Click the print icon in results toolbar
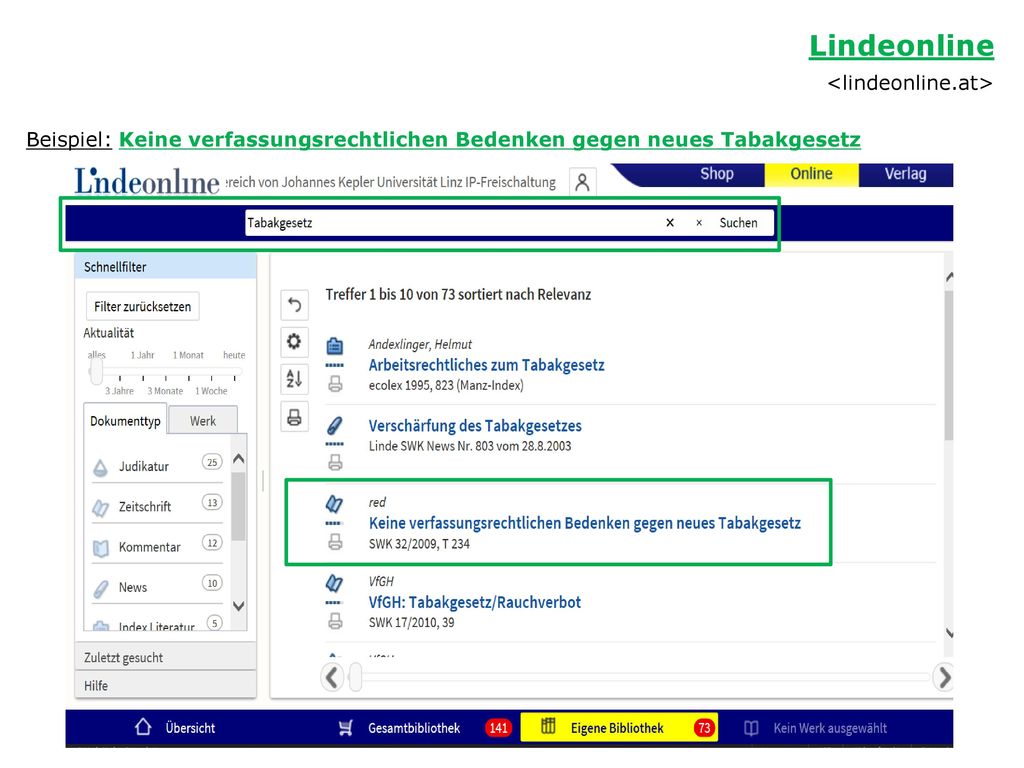This screenshot has height=768, width=1024. pos(295,417)
